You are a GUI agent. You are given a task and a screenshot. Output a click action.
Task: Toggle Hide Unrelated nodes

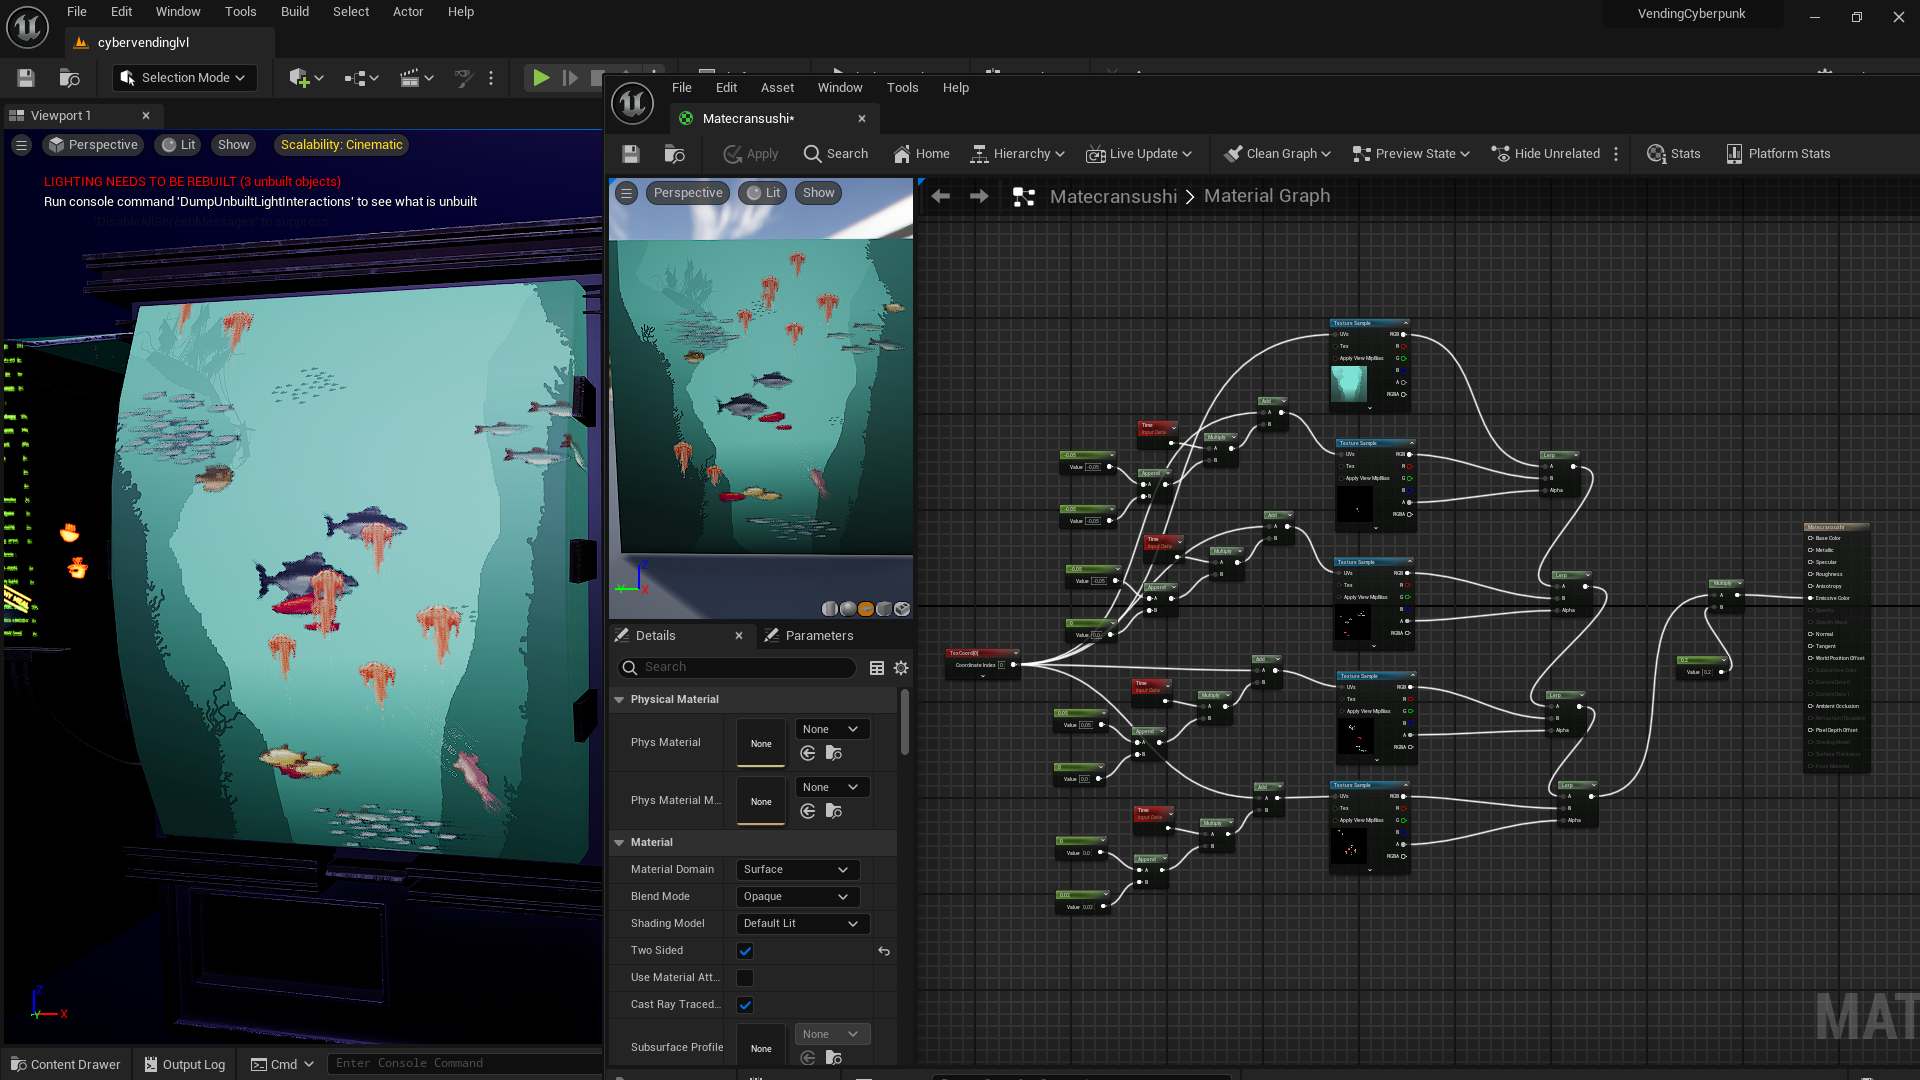pyautogui.click(x=1546, y=154)
